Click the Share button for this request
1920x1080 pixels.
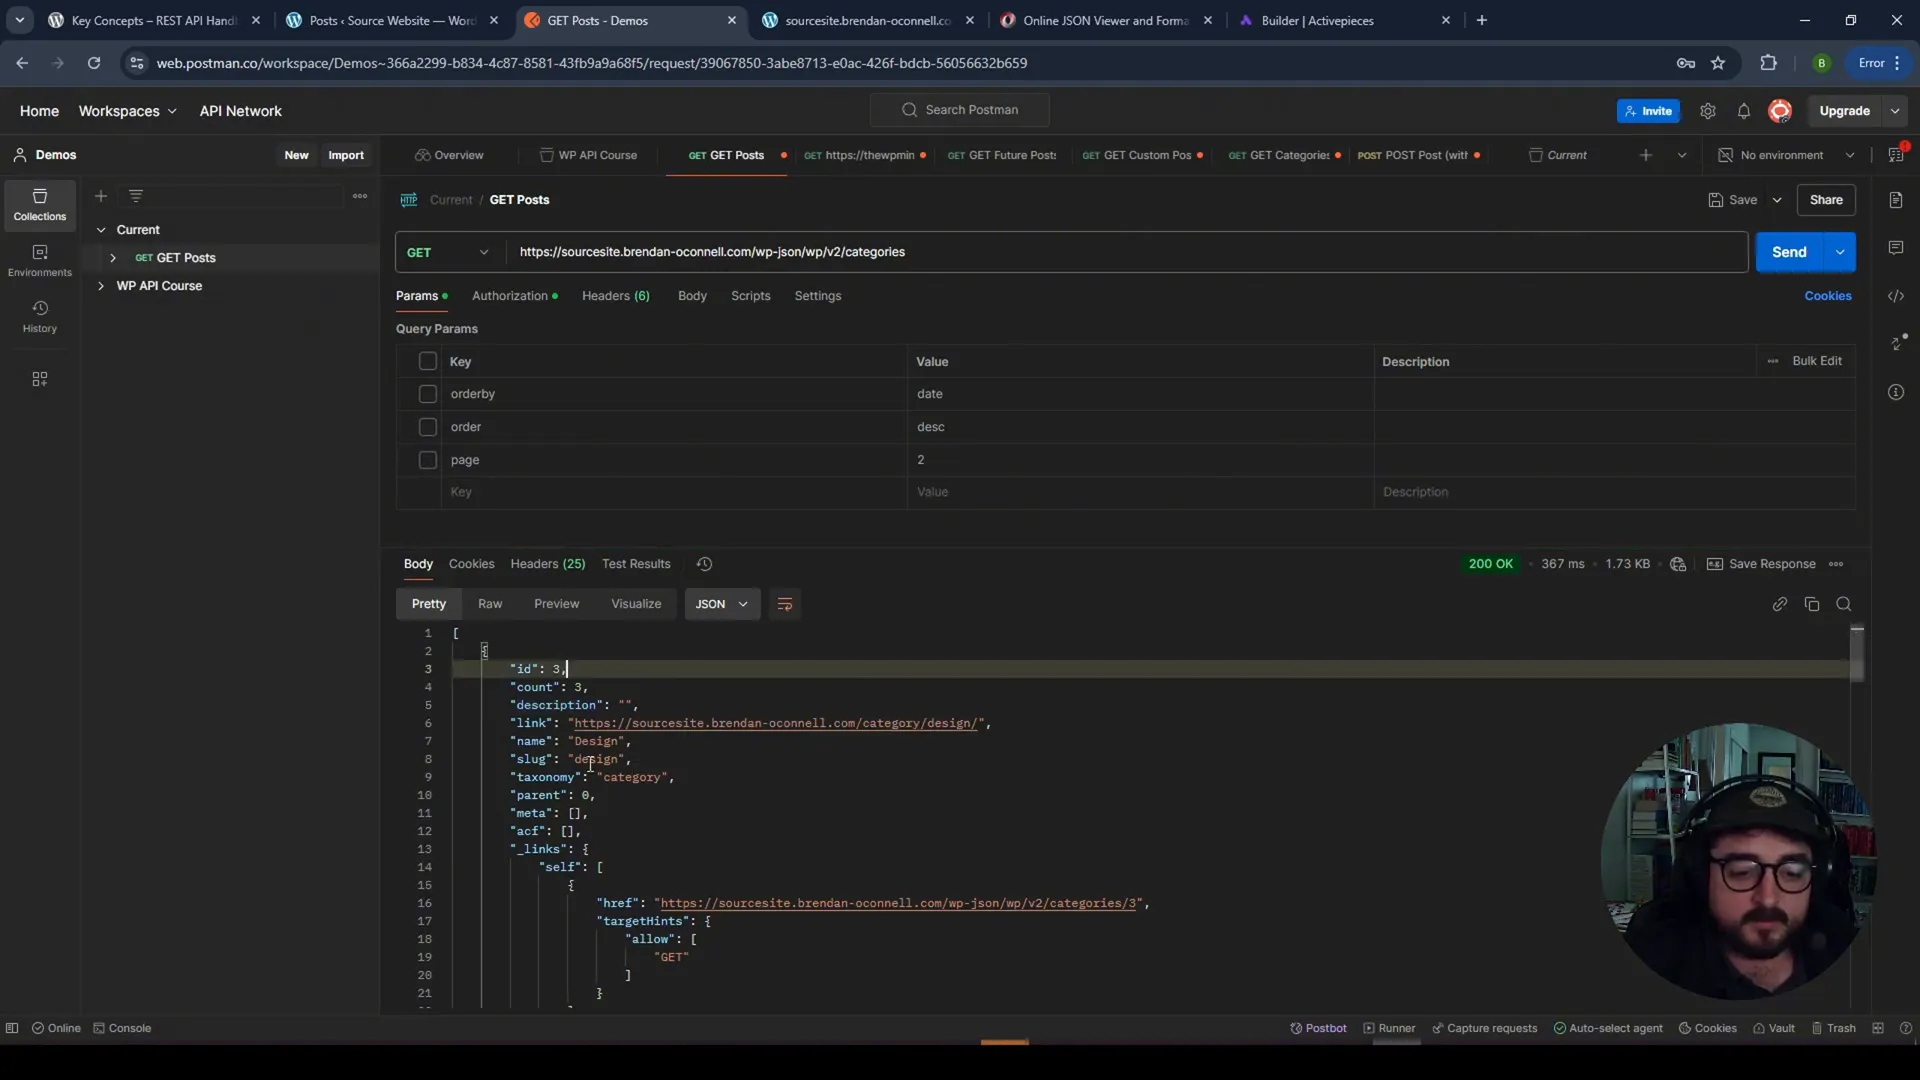click(x=1826, y=199)
